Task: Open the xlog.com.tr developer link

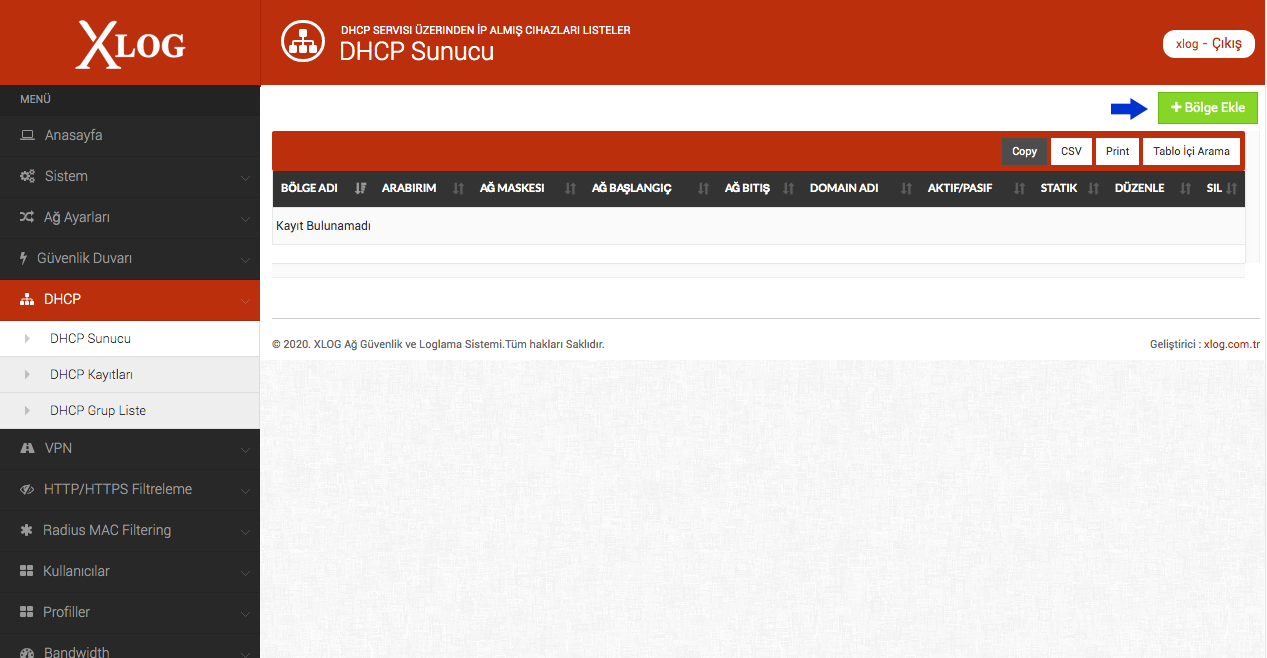Action: (x=1231, y=345)
